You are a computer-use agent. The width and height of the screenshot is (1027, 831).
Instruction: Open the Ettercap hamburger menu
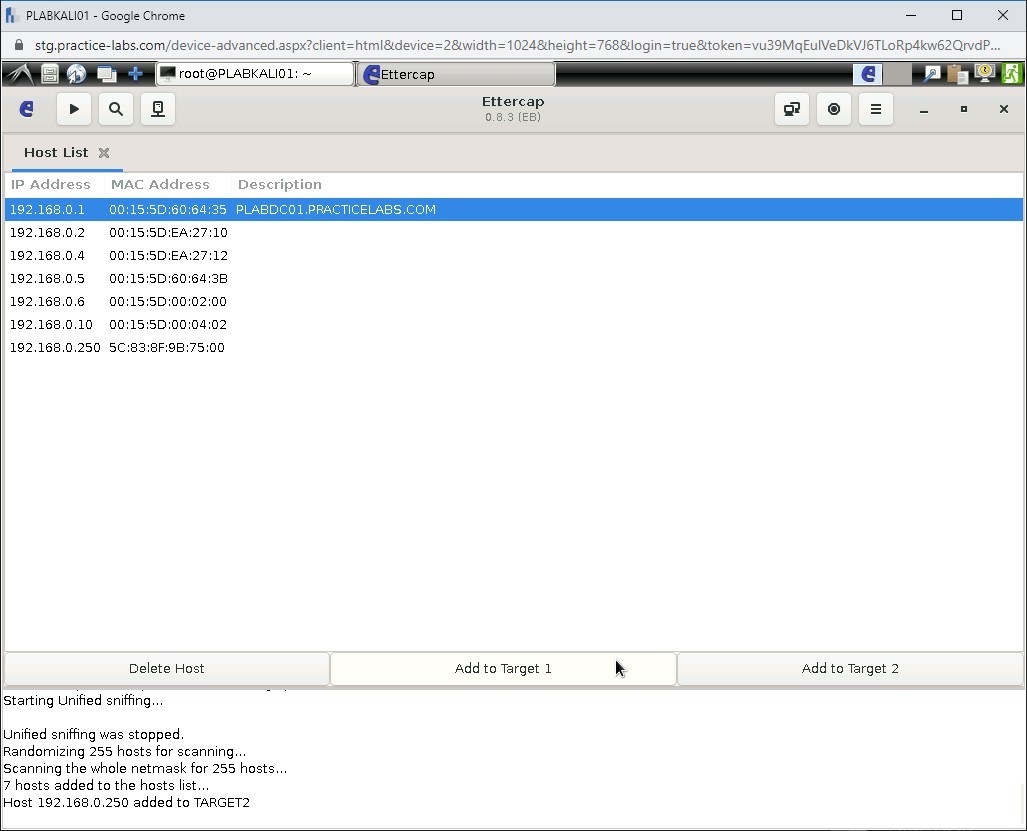875,109
